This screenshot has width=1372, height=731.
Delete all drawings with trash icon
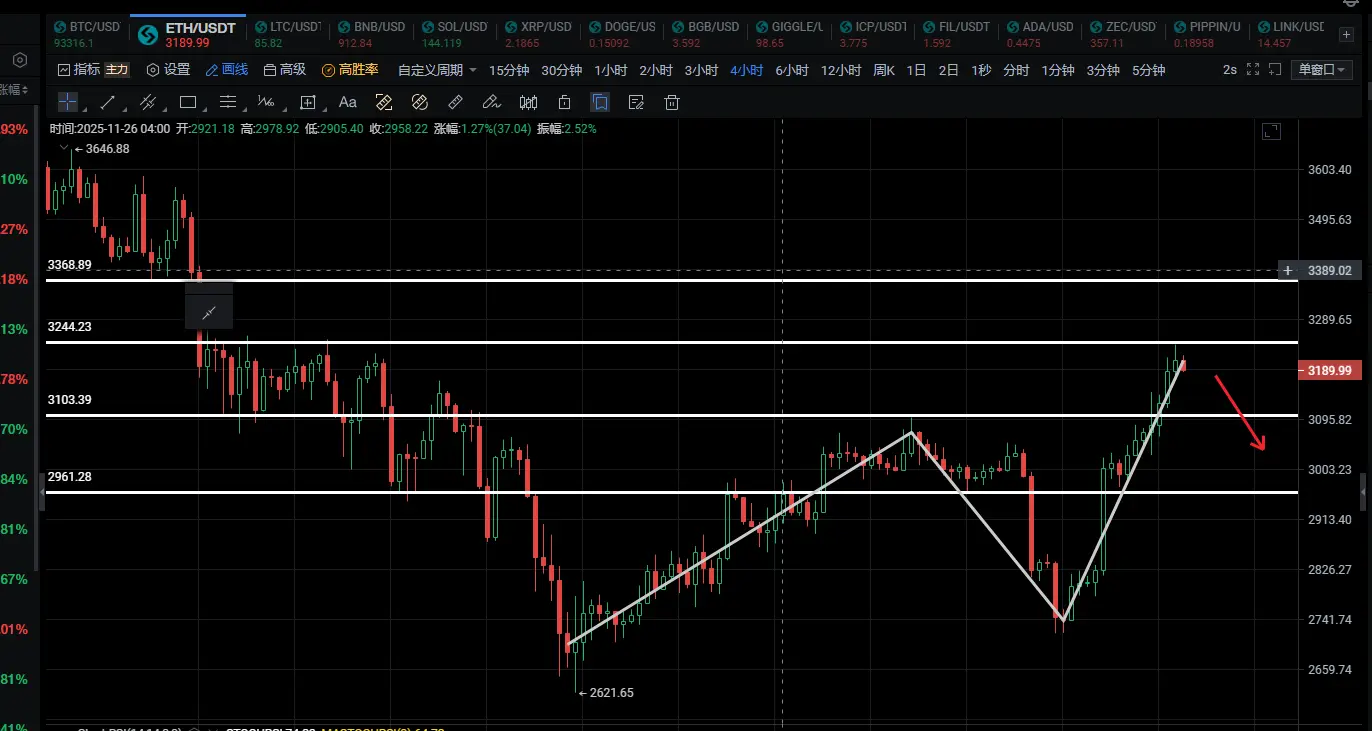[x=672, y=102]
